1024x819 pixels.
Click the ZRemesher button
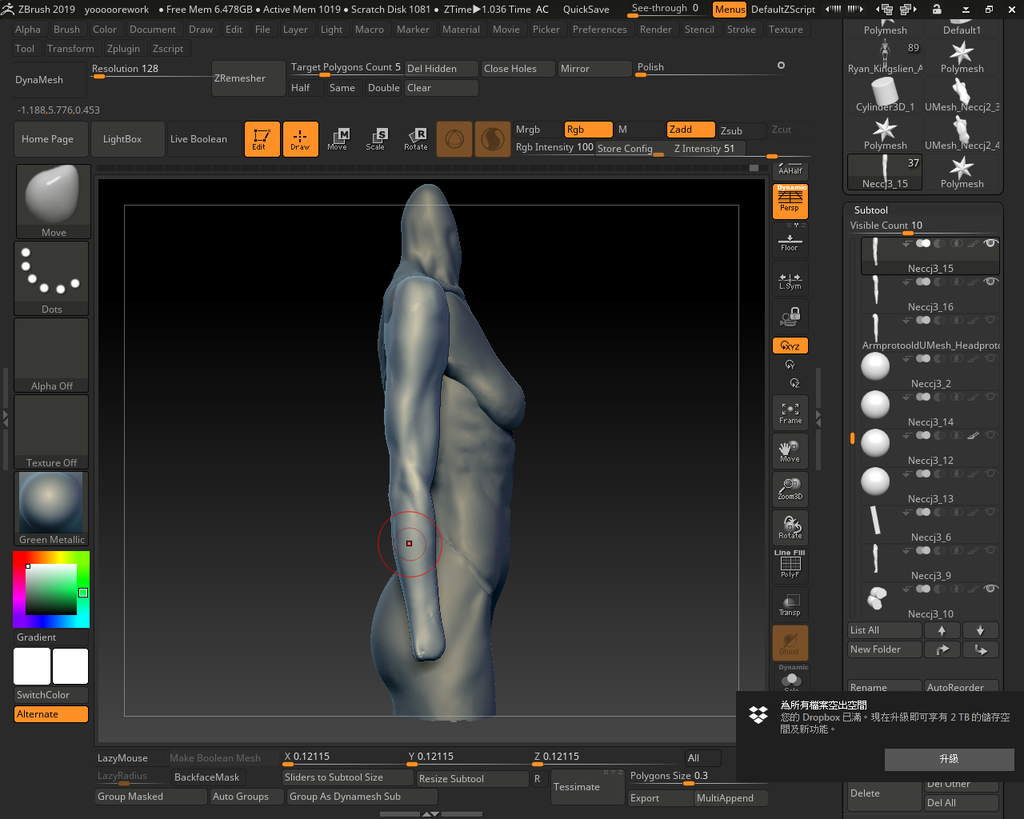[248, 78]
